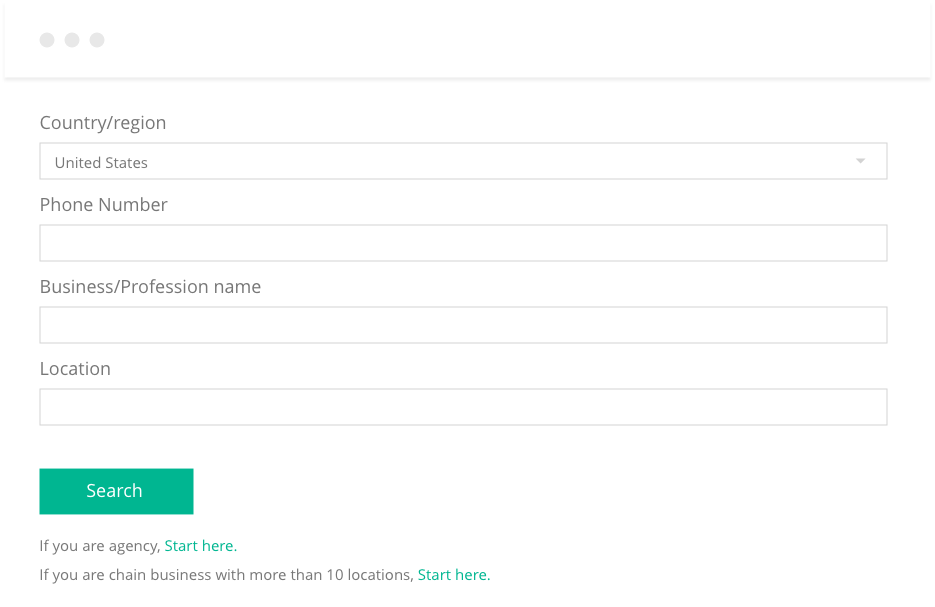Click the 'United States' selected value text
Viewport: 935px width, 607px height.
pyautogui.click(x=101, y=163)
